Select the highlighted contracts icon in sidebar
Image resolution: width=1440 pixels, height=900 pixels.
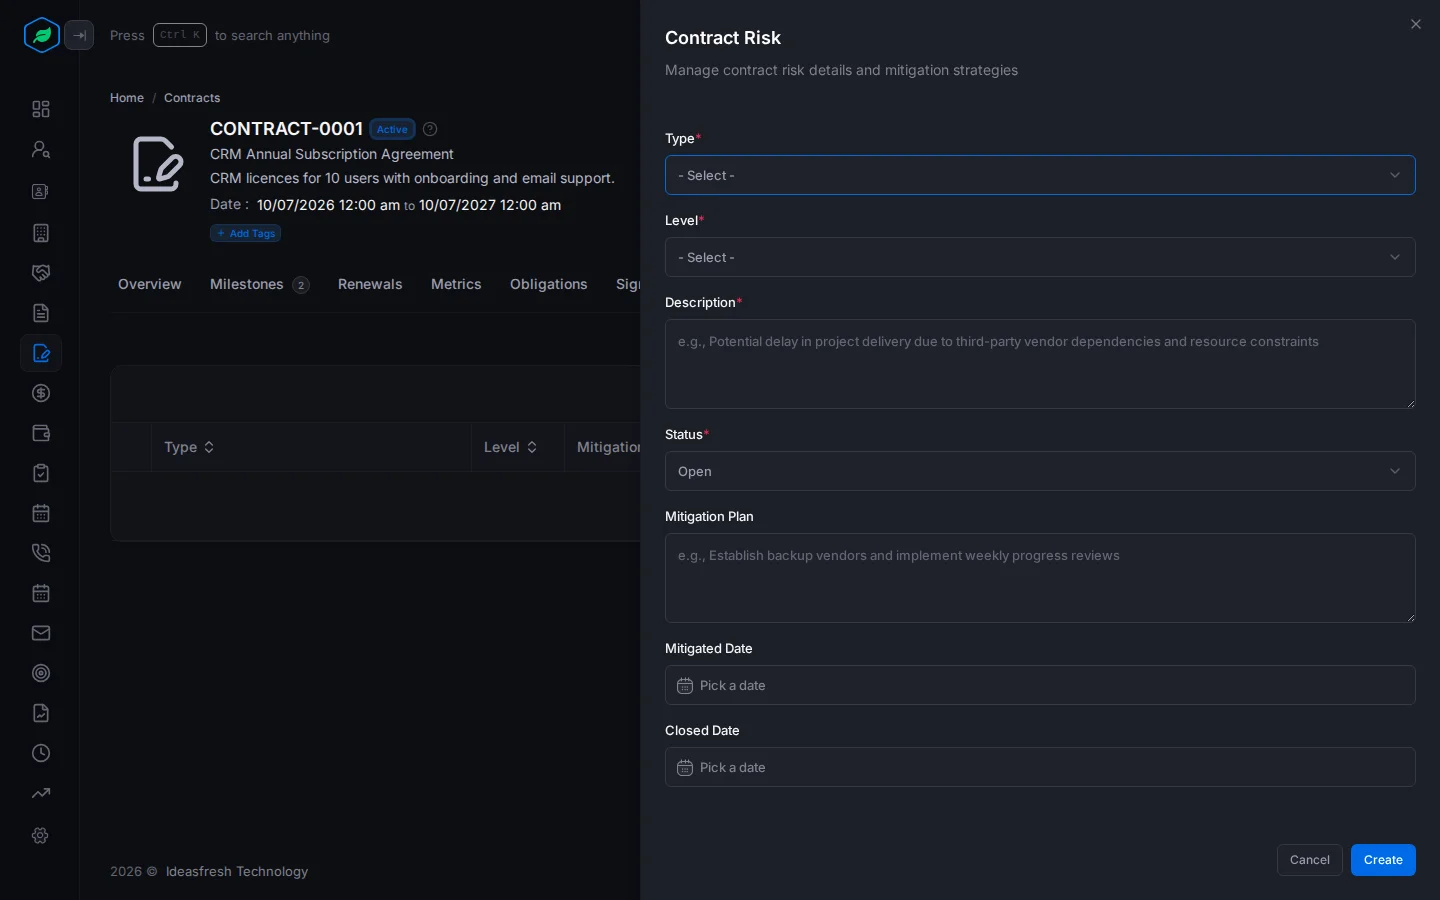tap(41, 353)
